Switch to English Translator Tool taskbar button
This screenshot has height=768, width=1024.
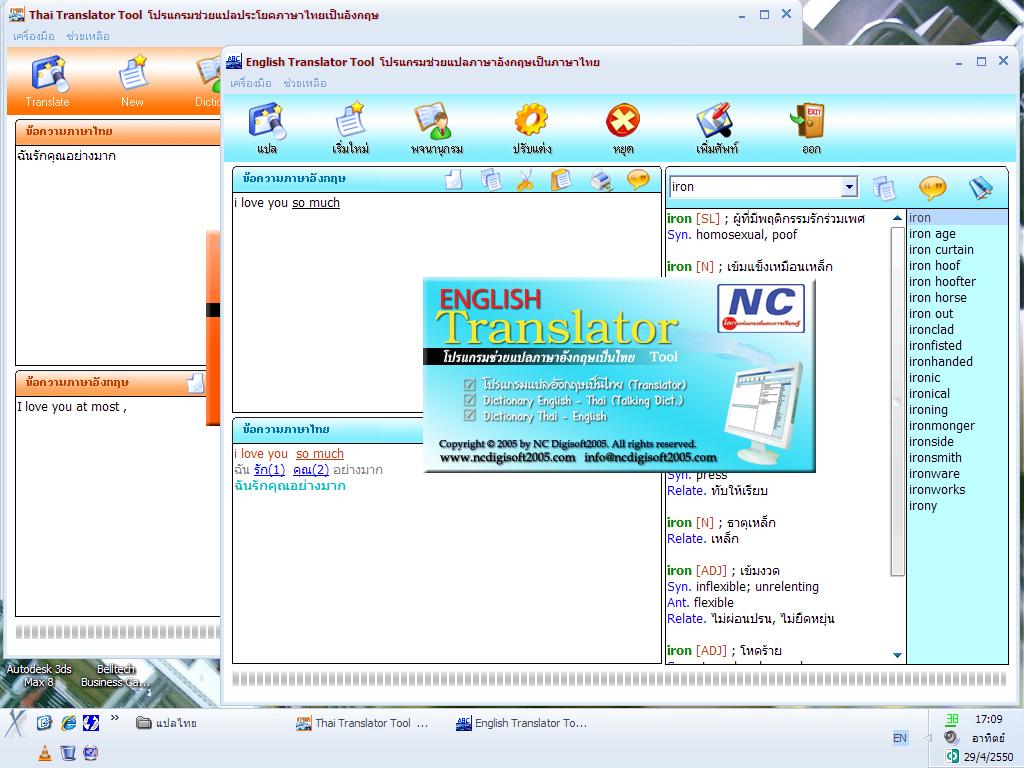point(522,723)
